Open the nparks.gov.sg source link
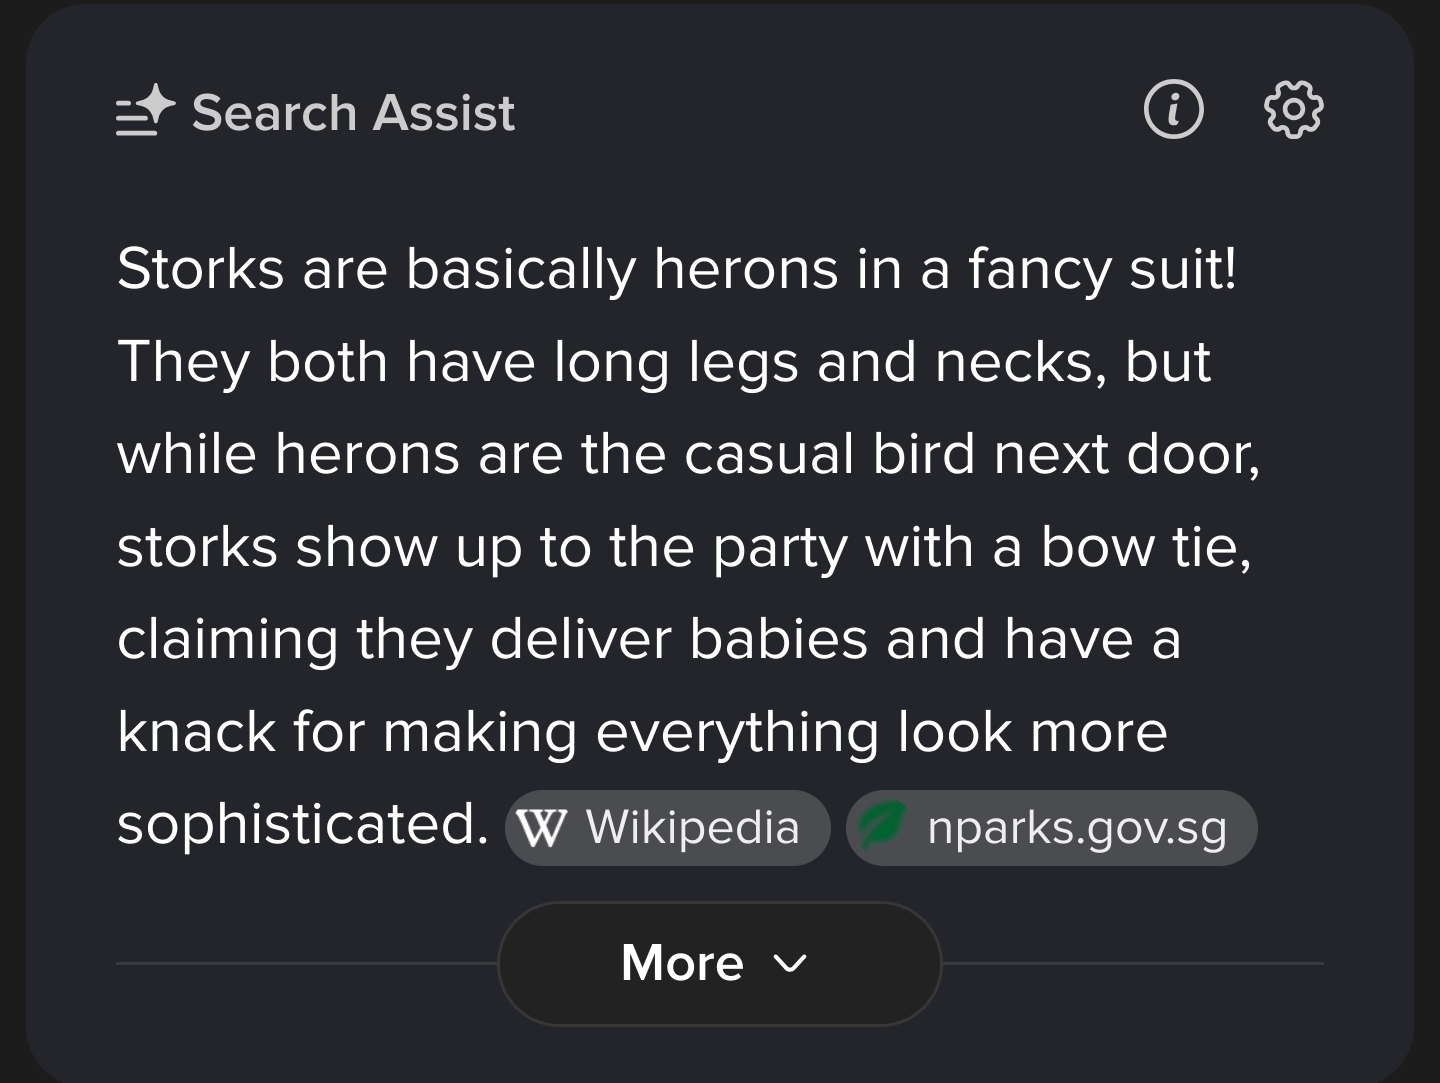 [1051, 828]
